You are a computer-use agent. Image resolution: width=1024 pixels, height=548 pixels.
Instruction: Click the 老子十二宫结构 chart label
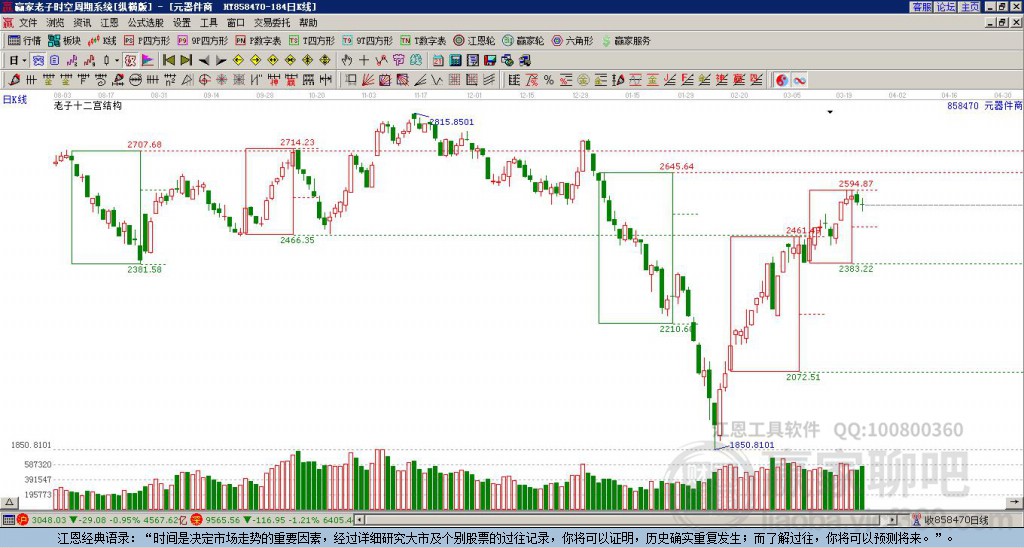click(x=88, y=105)
